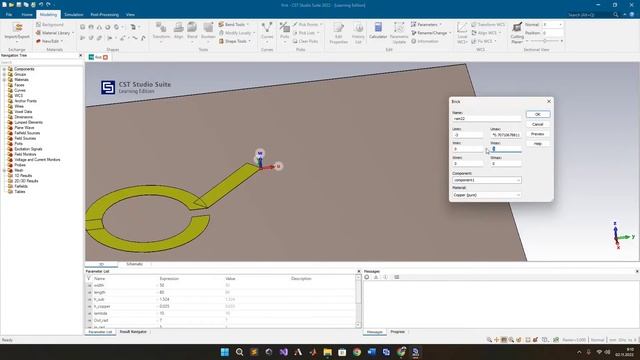Image resolution: width=640 pixels, height=360 pixels.
Task: Expand the Materials tree node
Action: [x=4, y=80]
